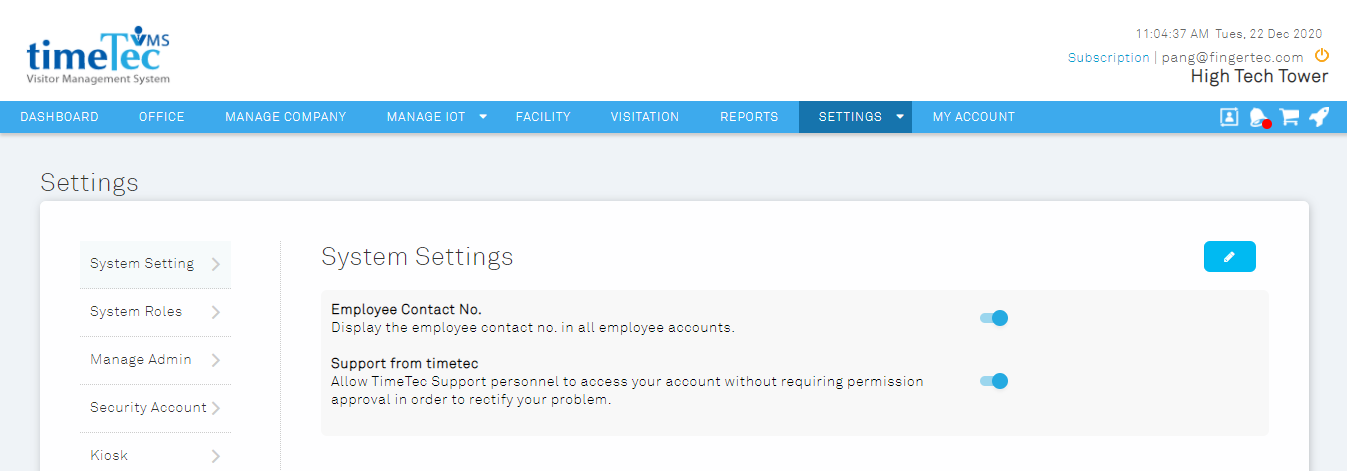The image size is (1347, 471).
Task: Click the Subscription link
Action: tap(1108, 58)
